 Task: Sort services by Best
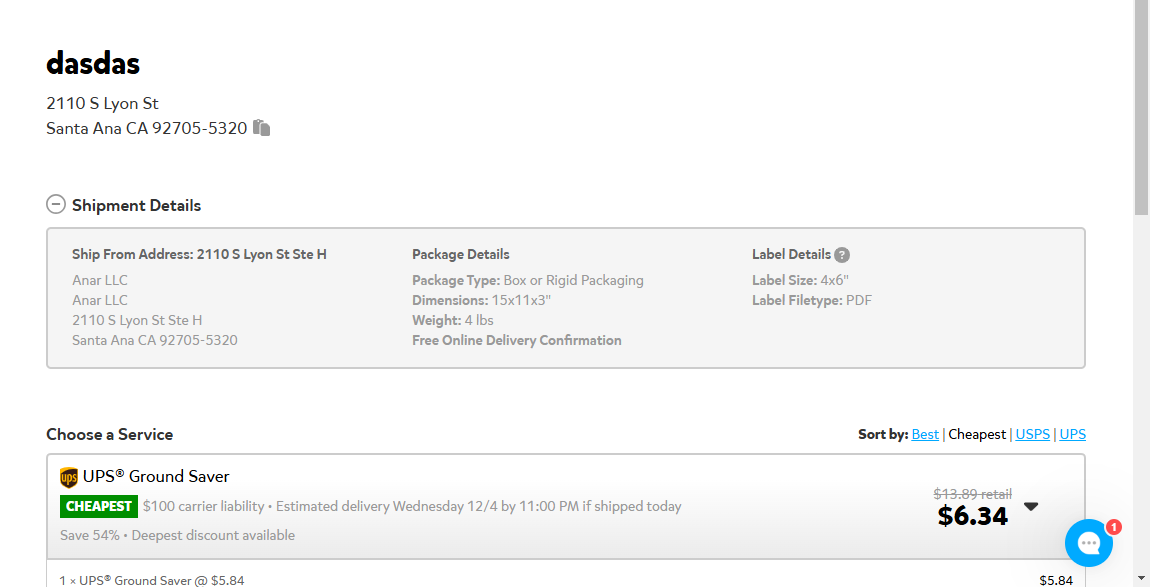pyautogui.click(x=925, y=434)
